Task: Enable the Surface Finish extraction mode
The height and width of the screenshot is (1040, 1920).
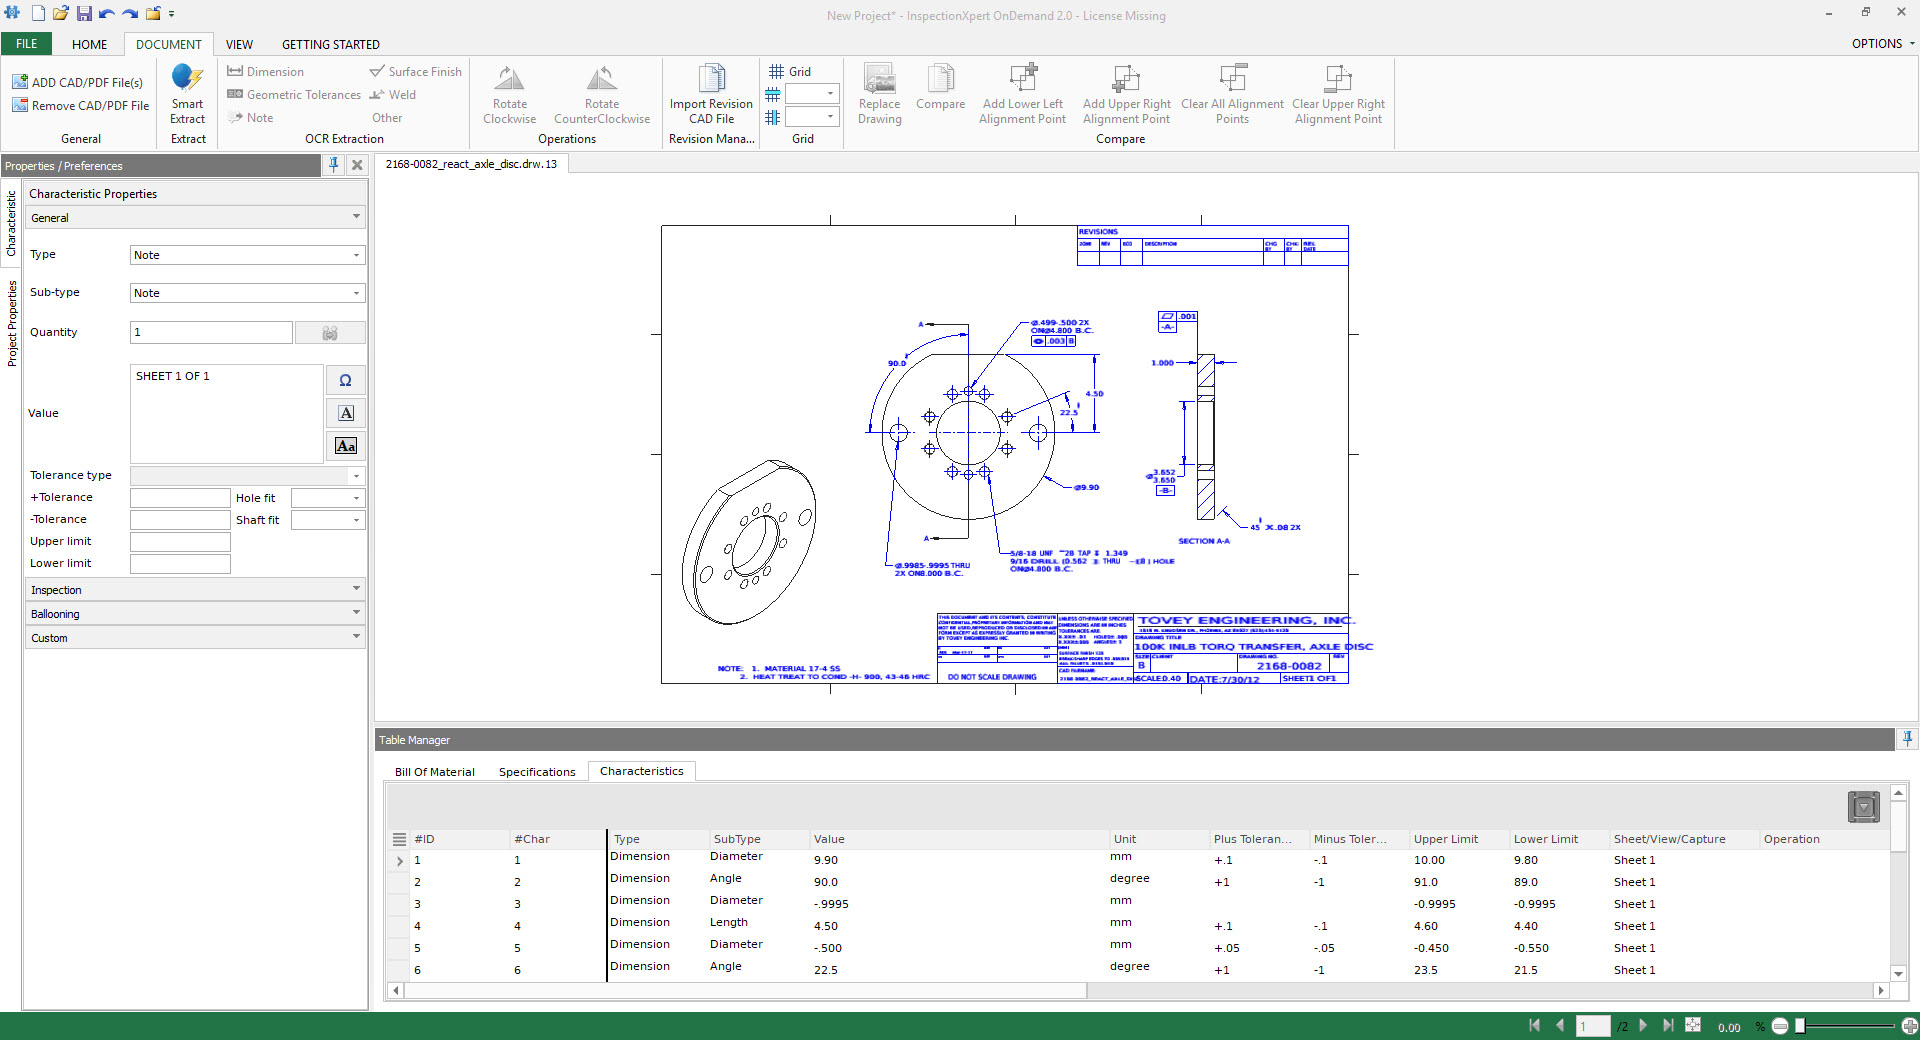Action: click(416, 71)
